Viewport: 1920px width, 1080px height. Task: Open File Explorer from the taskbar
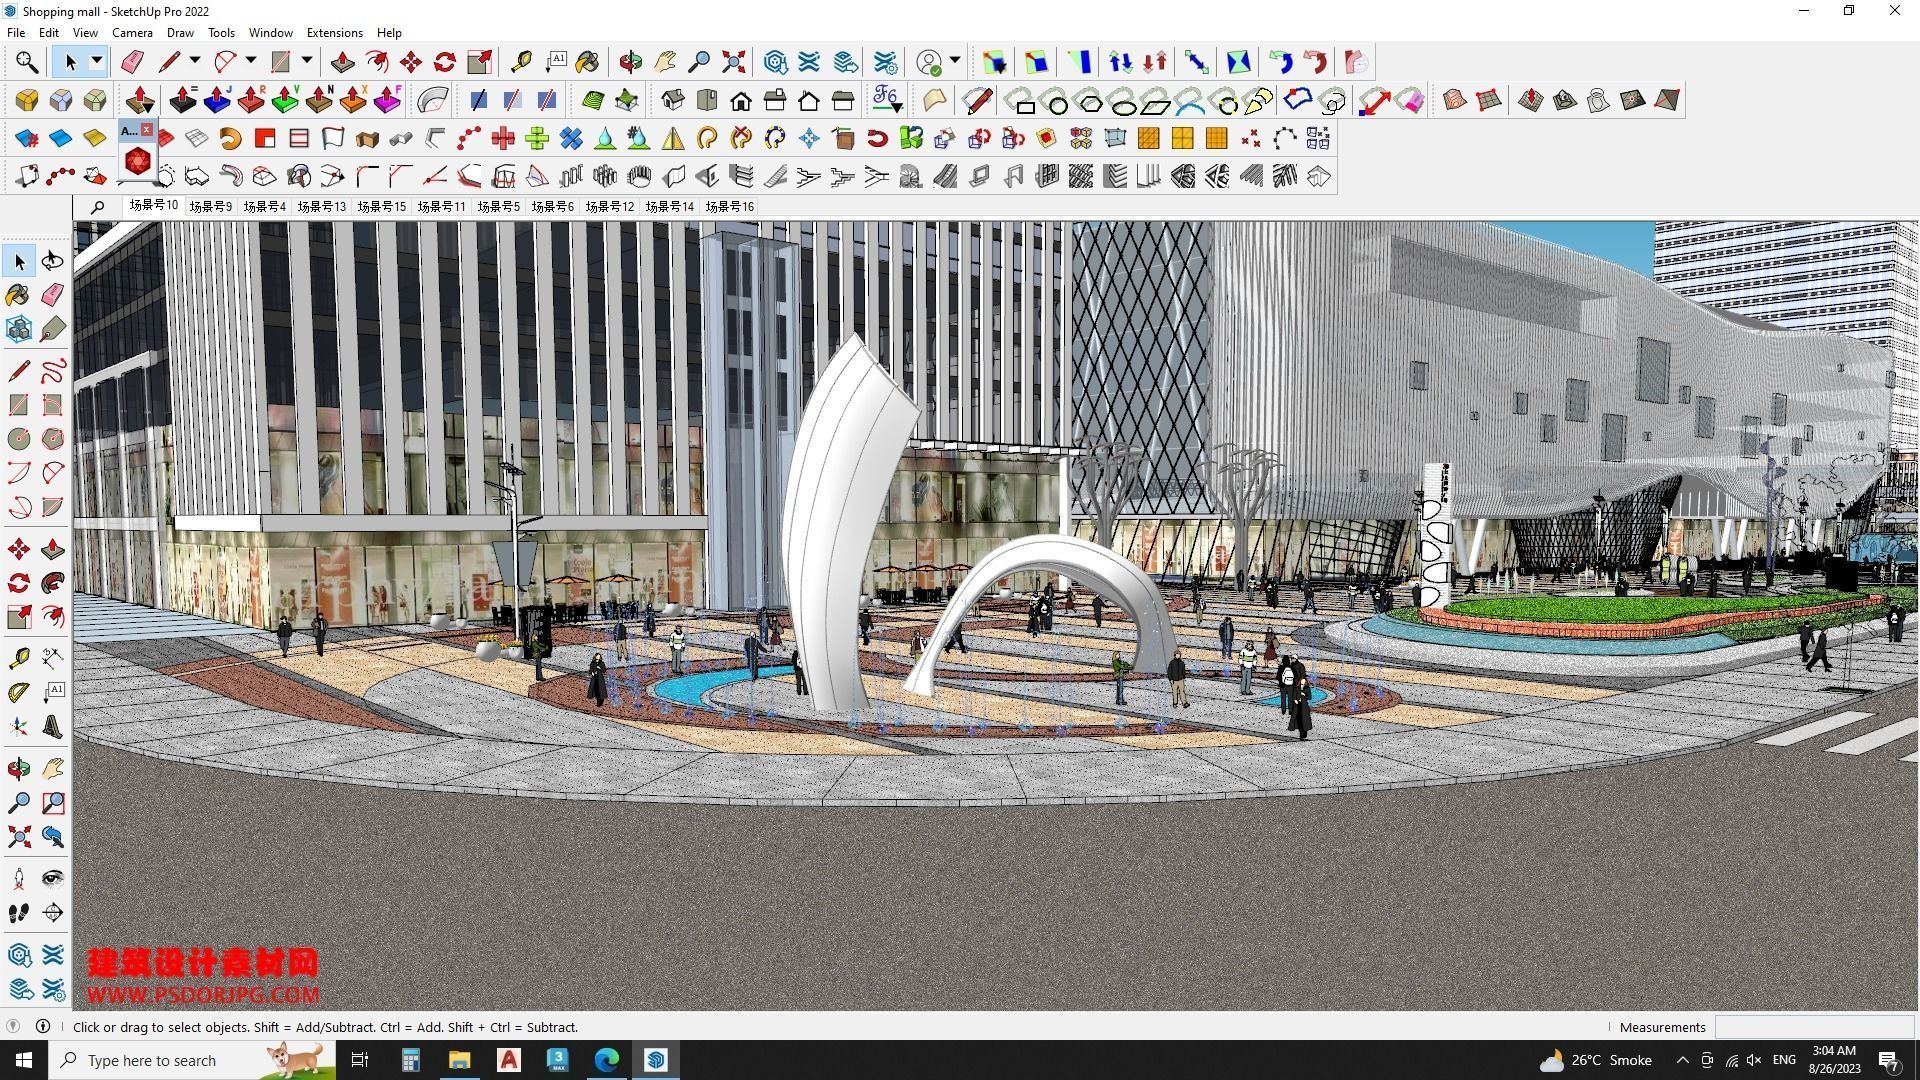(459, 1060)
